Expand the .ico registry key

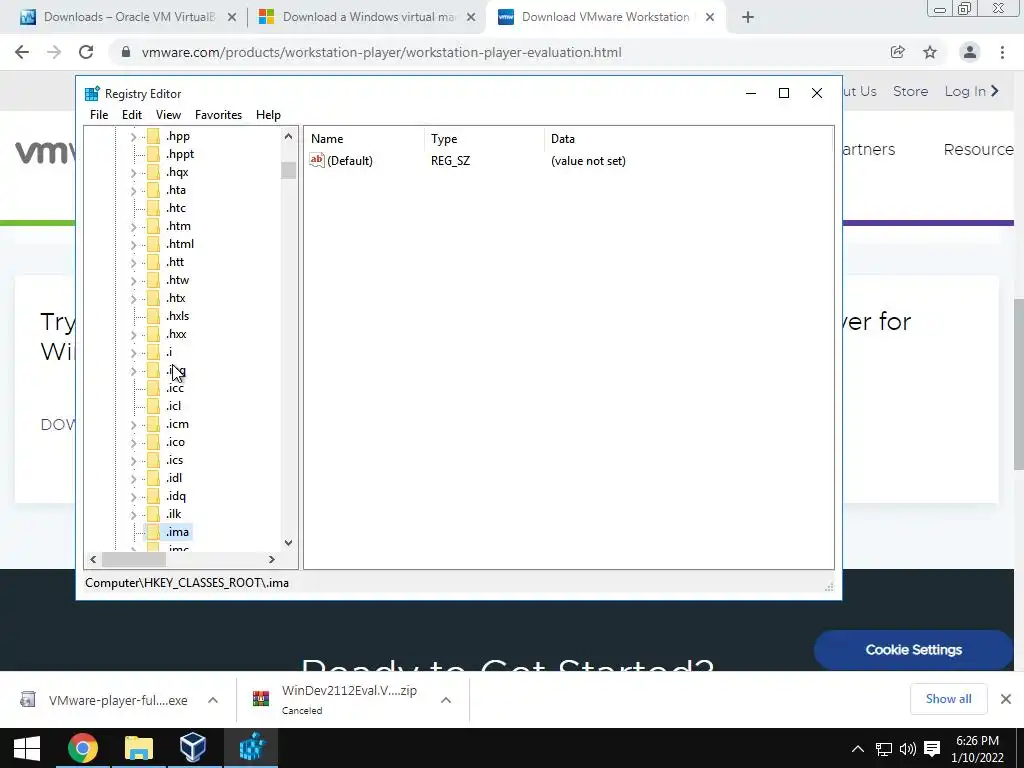coord(133,442)
